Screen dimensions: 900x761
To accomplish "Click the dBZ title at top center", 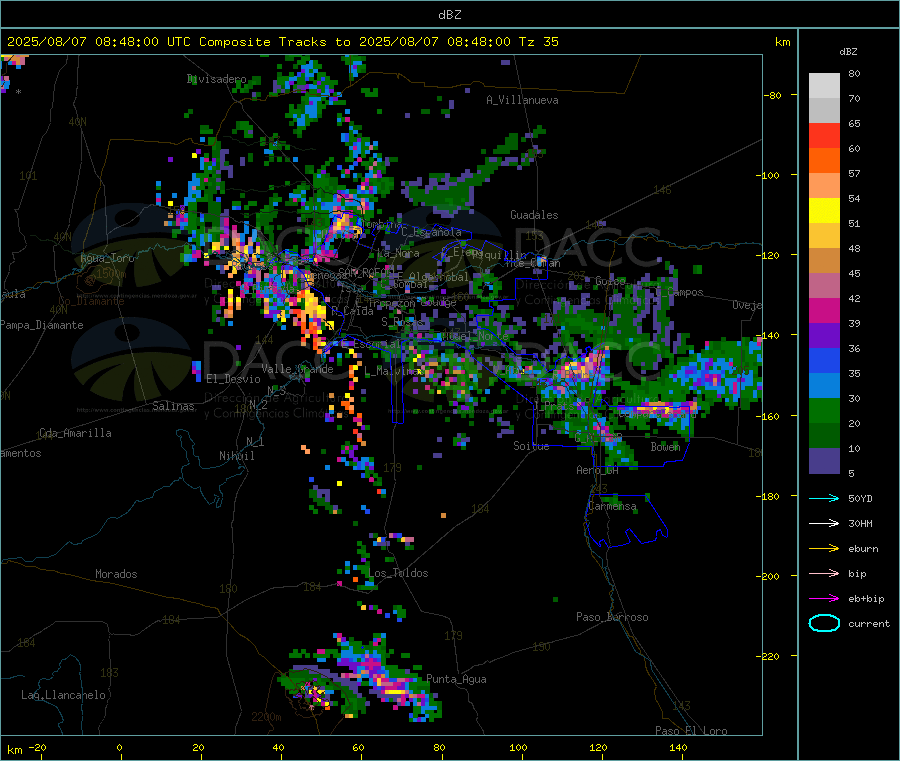I will pos(449,14).
